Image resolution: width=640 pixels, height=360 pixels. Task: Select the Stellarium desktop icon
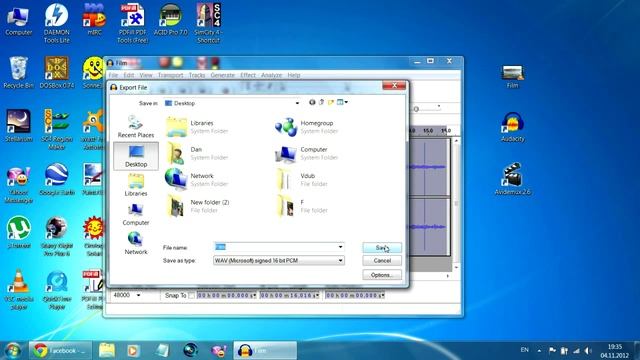click(x=18, y=126)
